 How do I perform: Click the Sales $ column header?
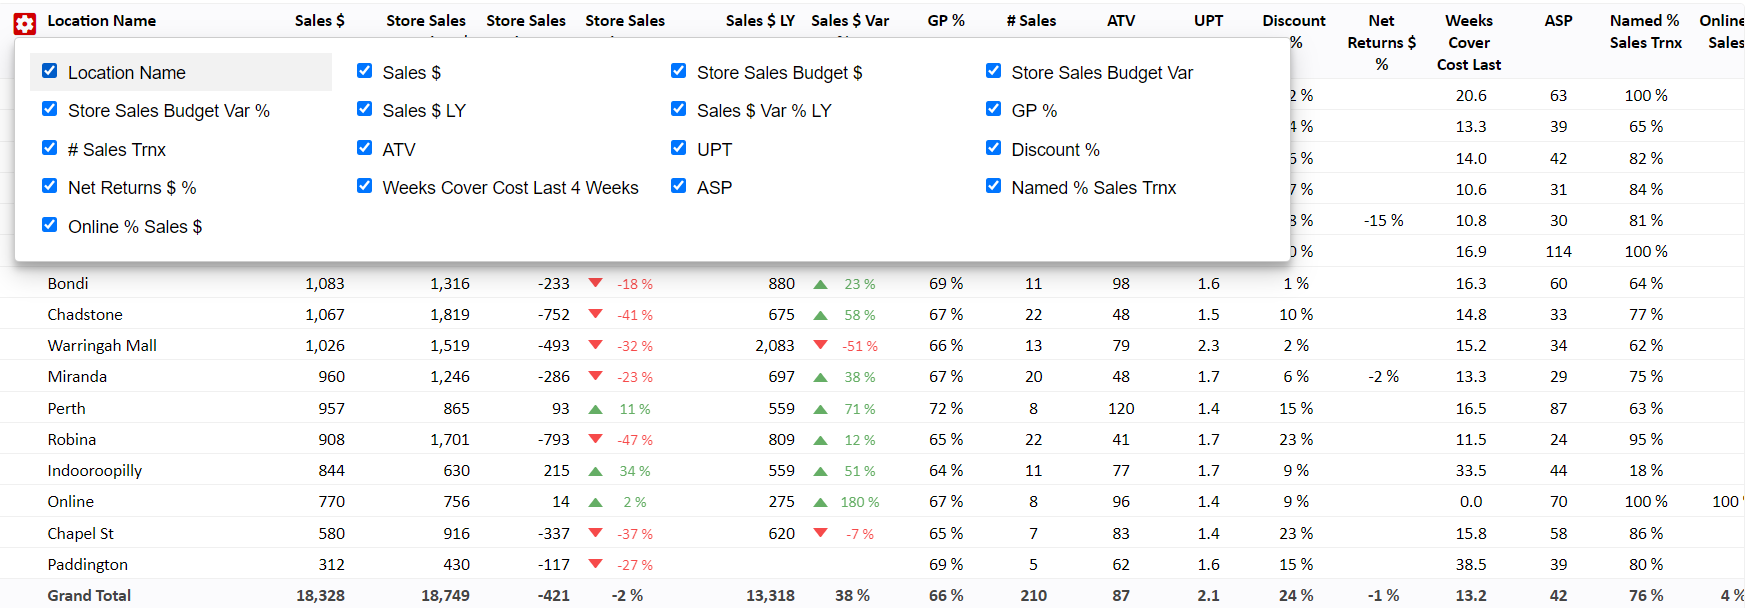pos(319,20)
